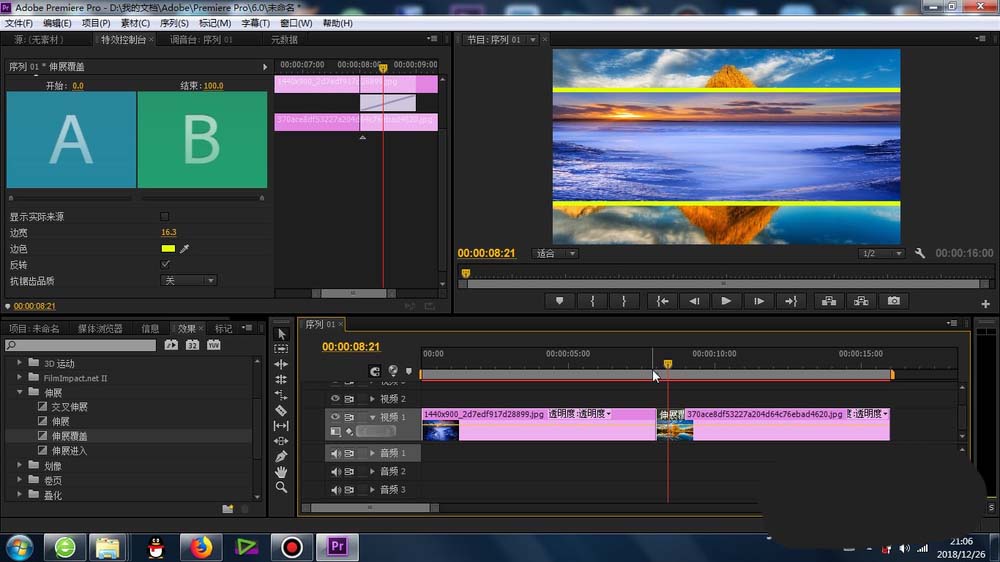
Task: Select the Razor tool
Action: tap(281, 410)
